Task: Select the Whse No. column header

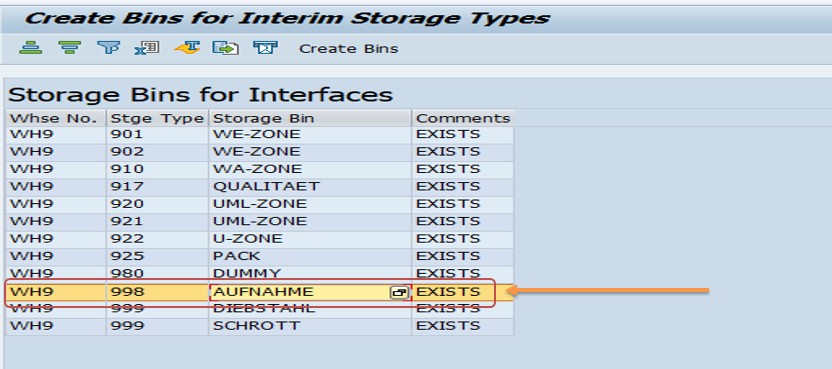Action: pos(56,118)
